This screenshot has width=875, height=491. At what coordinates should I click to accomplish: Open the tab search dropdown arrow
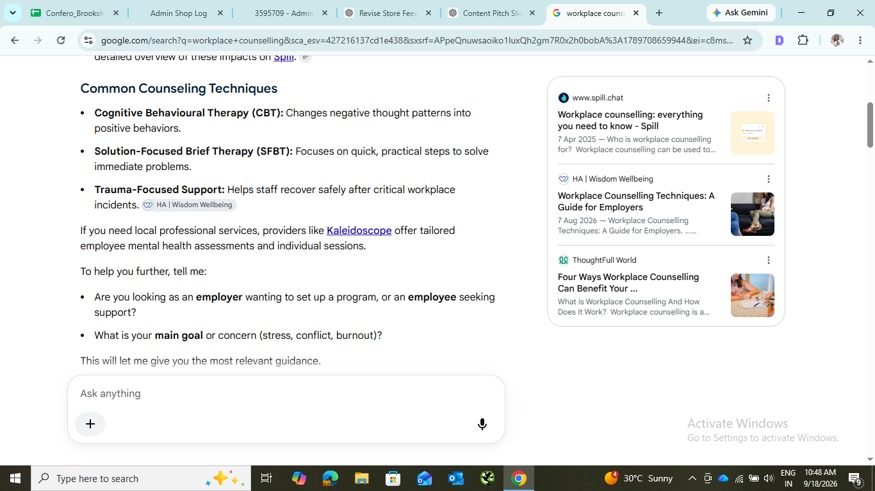tap(12, 12)
